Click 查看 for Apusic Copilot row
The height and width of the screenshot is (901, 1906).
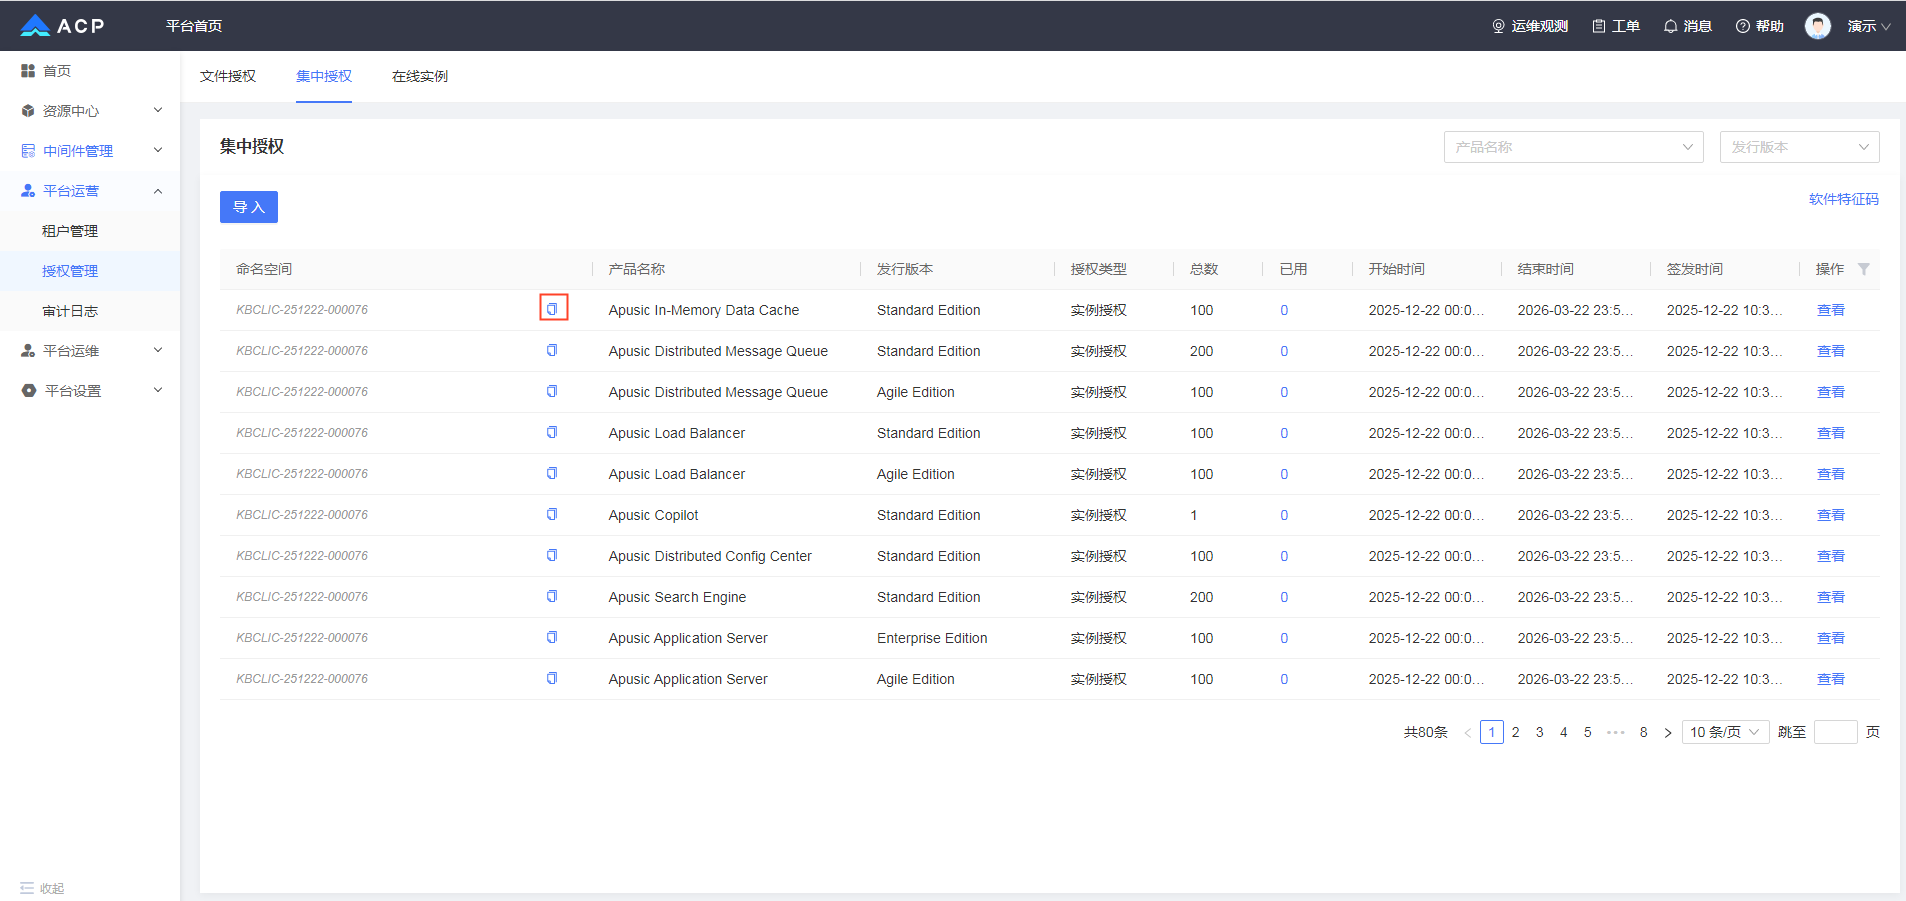[1831, 515]
